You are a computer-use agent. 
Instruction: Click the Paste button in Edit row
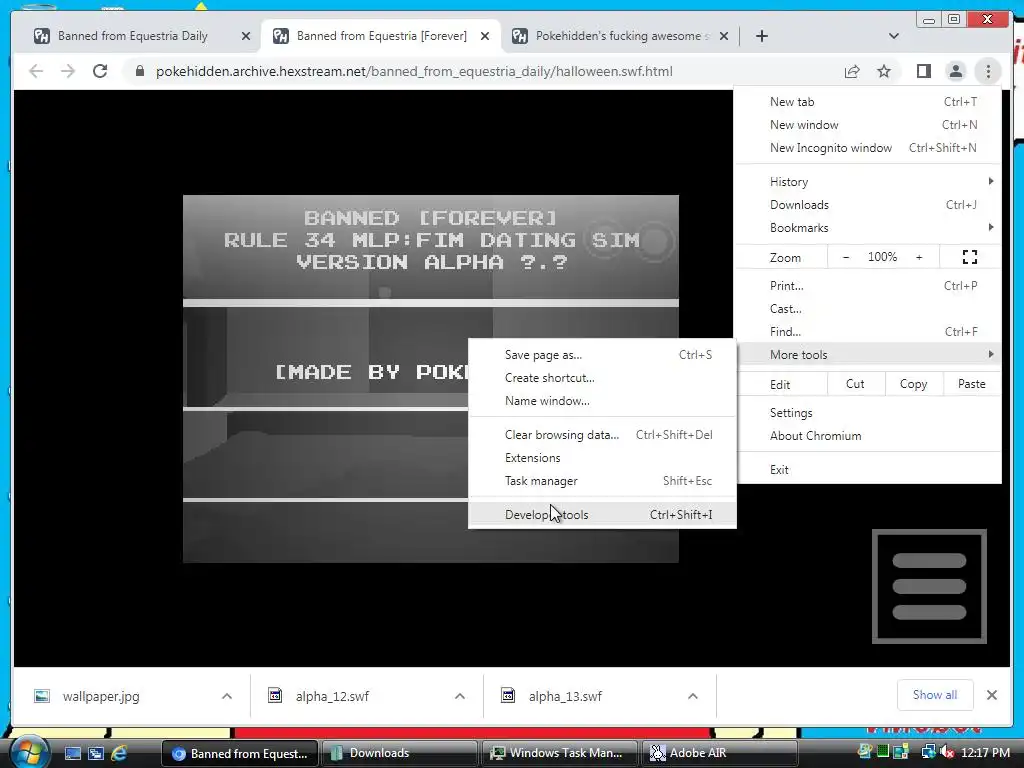coord(972,384)
